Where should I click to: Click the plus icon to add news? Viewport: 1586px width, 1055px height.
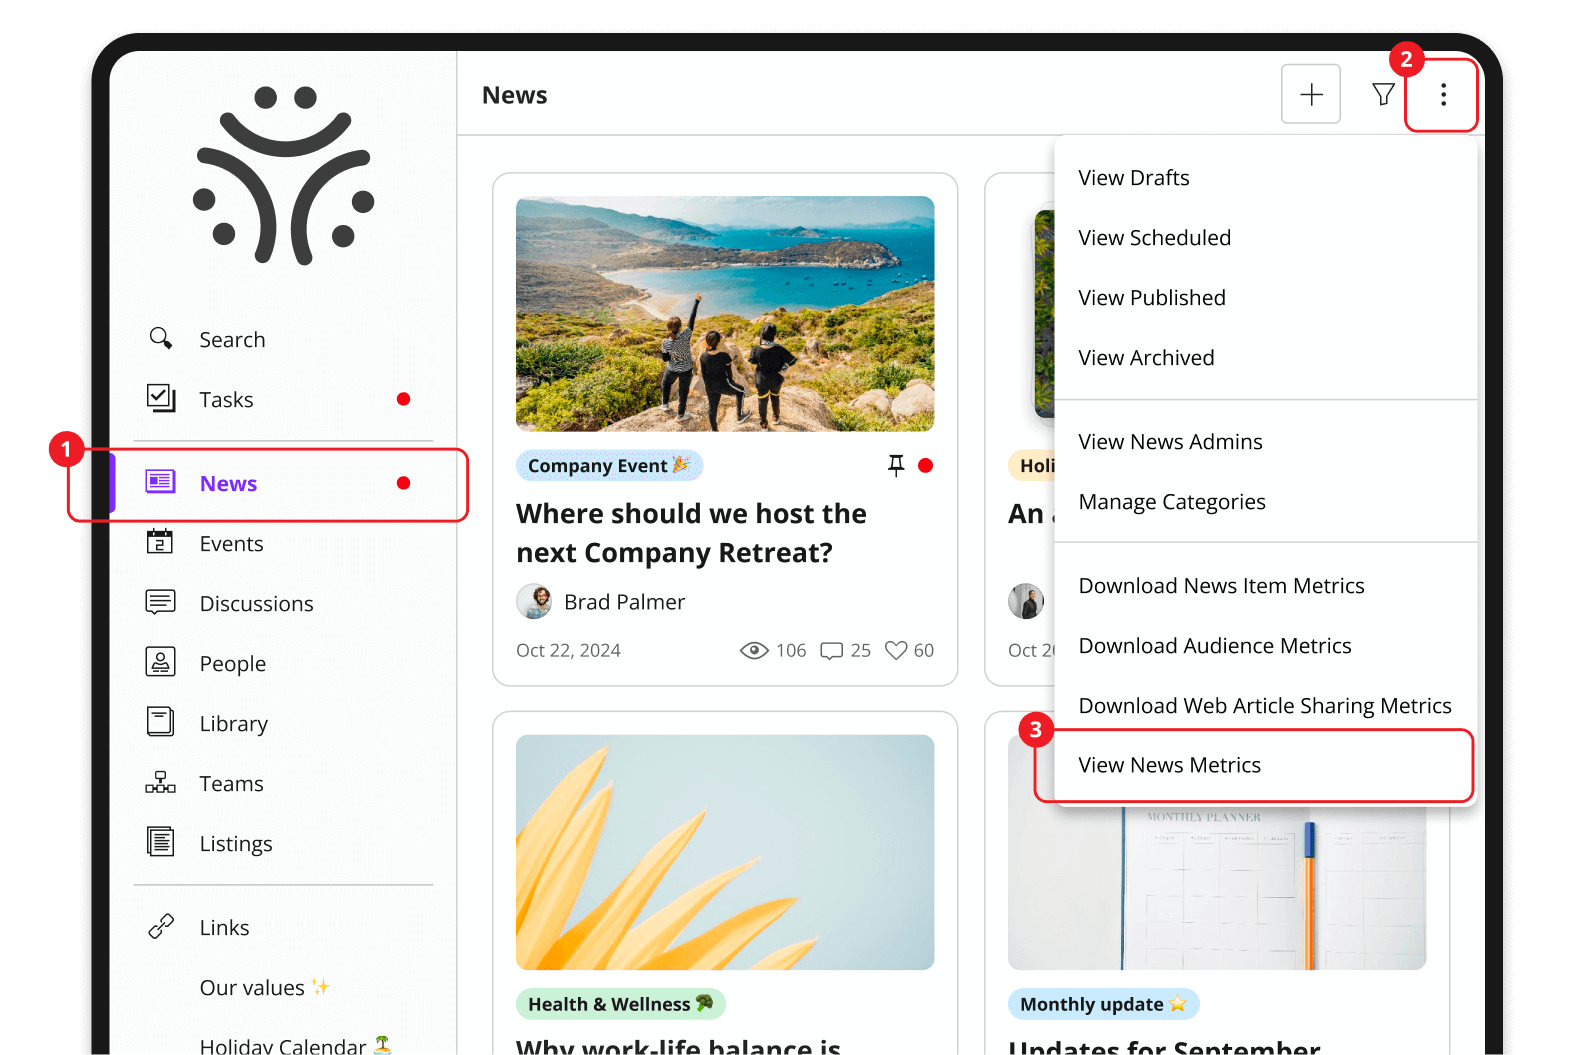coord(1311,94)
